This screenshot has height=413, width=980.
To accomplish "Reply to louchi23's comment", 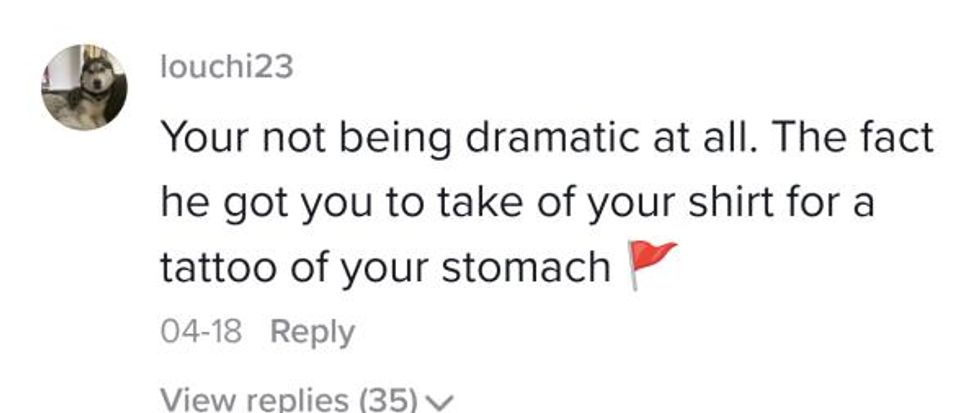I will coord(312,331).
